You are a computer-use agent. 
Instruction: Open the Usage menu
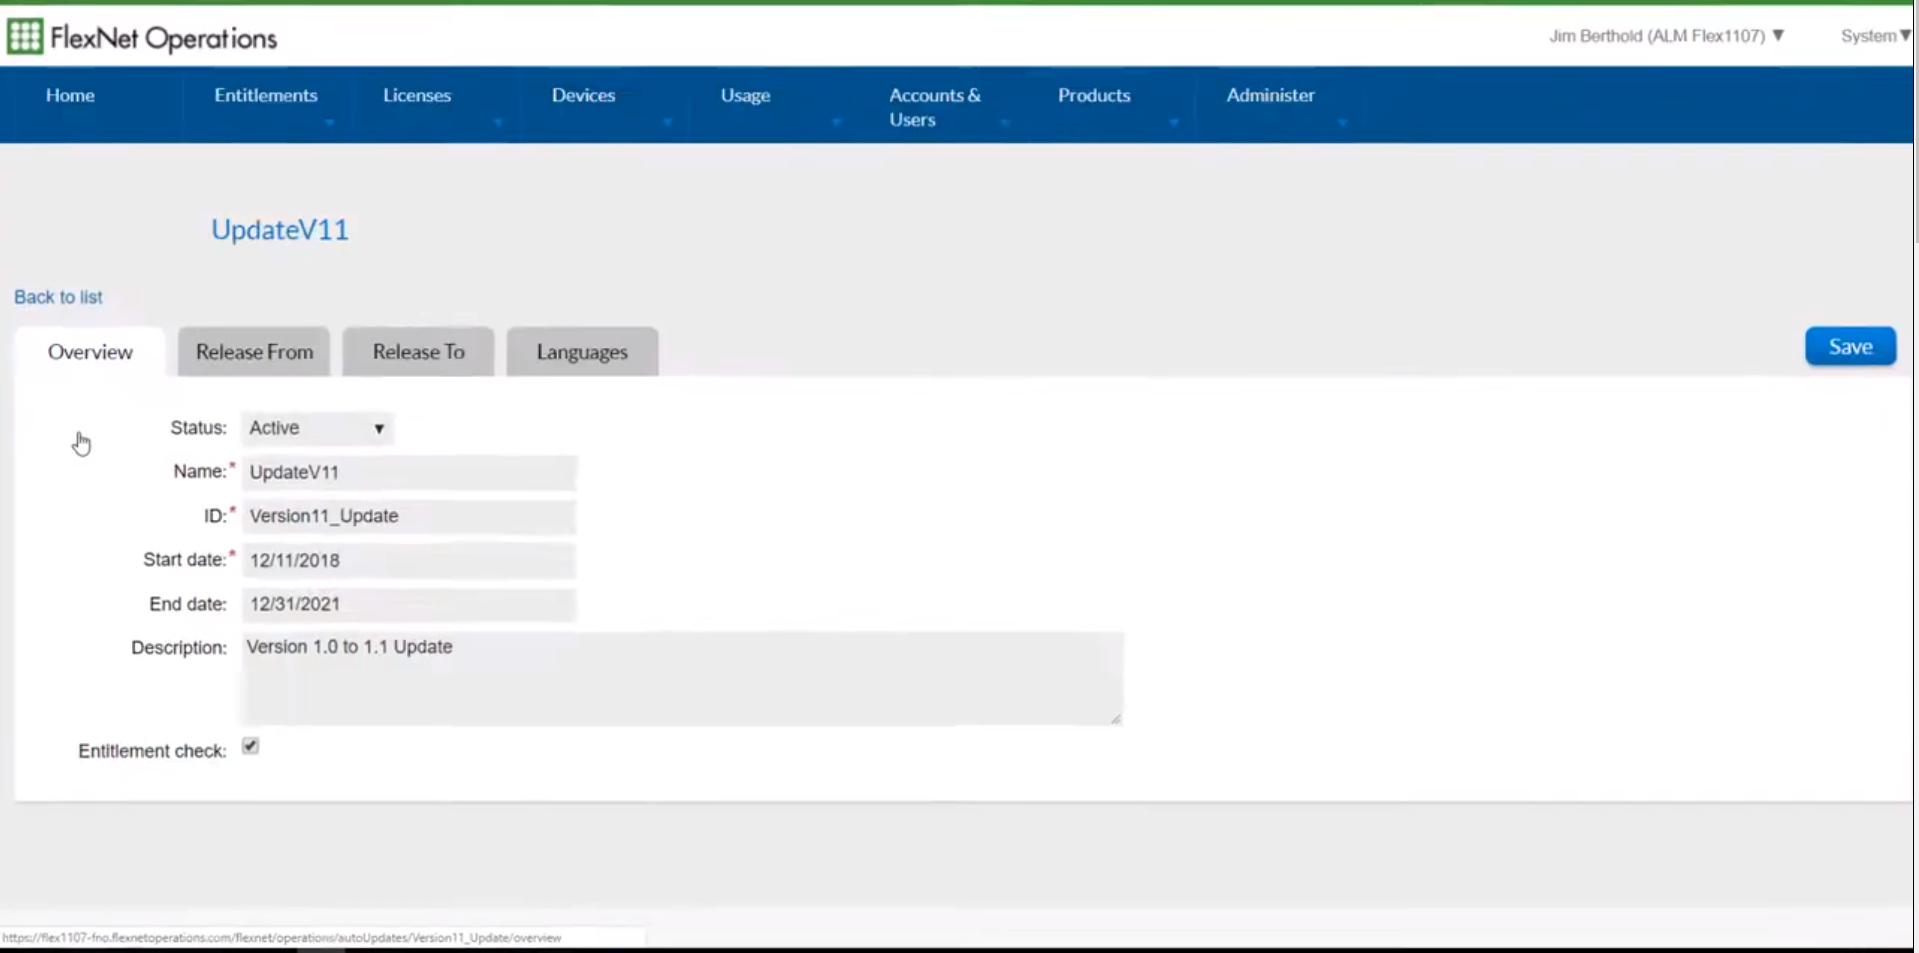[x=744, y=95]
